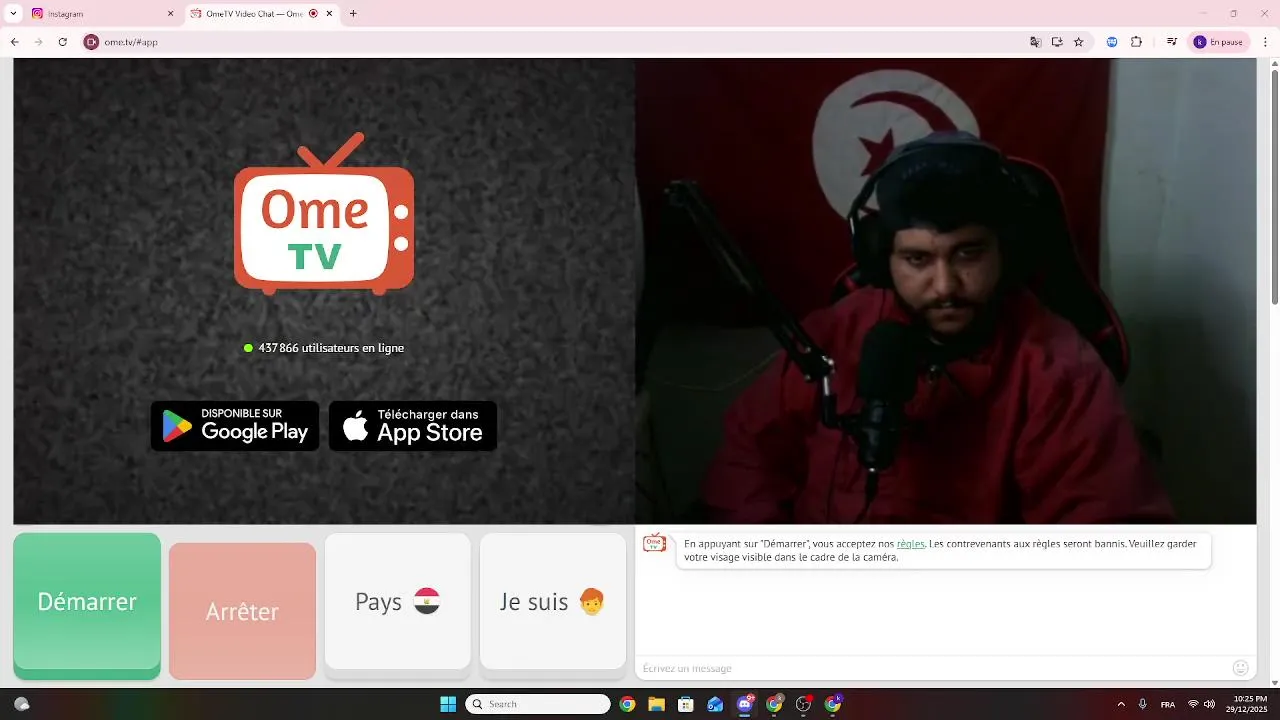Open the En pause profile button

click(x=1219, y=42)
